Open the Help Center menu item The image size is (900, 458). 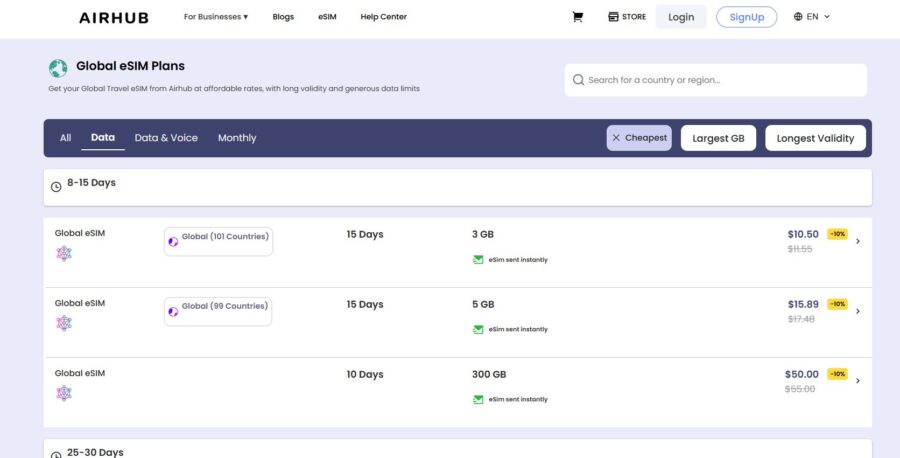point(383,17)
